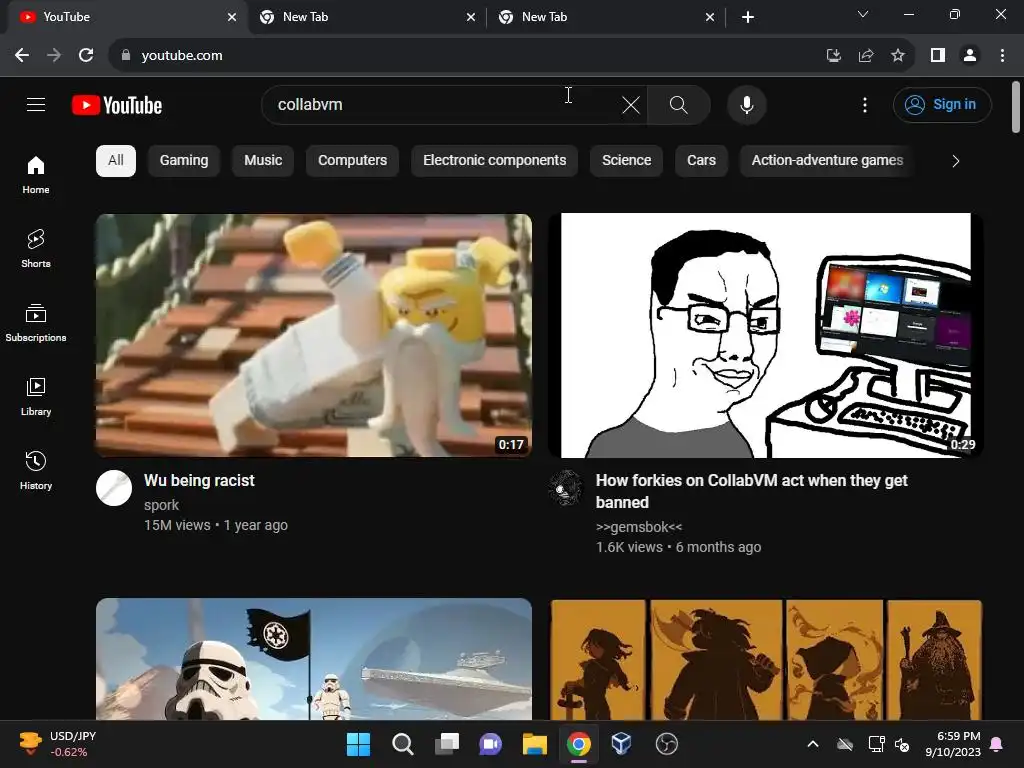The image size is (1024, 768).
Task: Open the Chrome profile icon
Action: pyautogui.click(x=970, y=56)
